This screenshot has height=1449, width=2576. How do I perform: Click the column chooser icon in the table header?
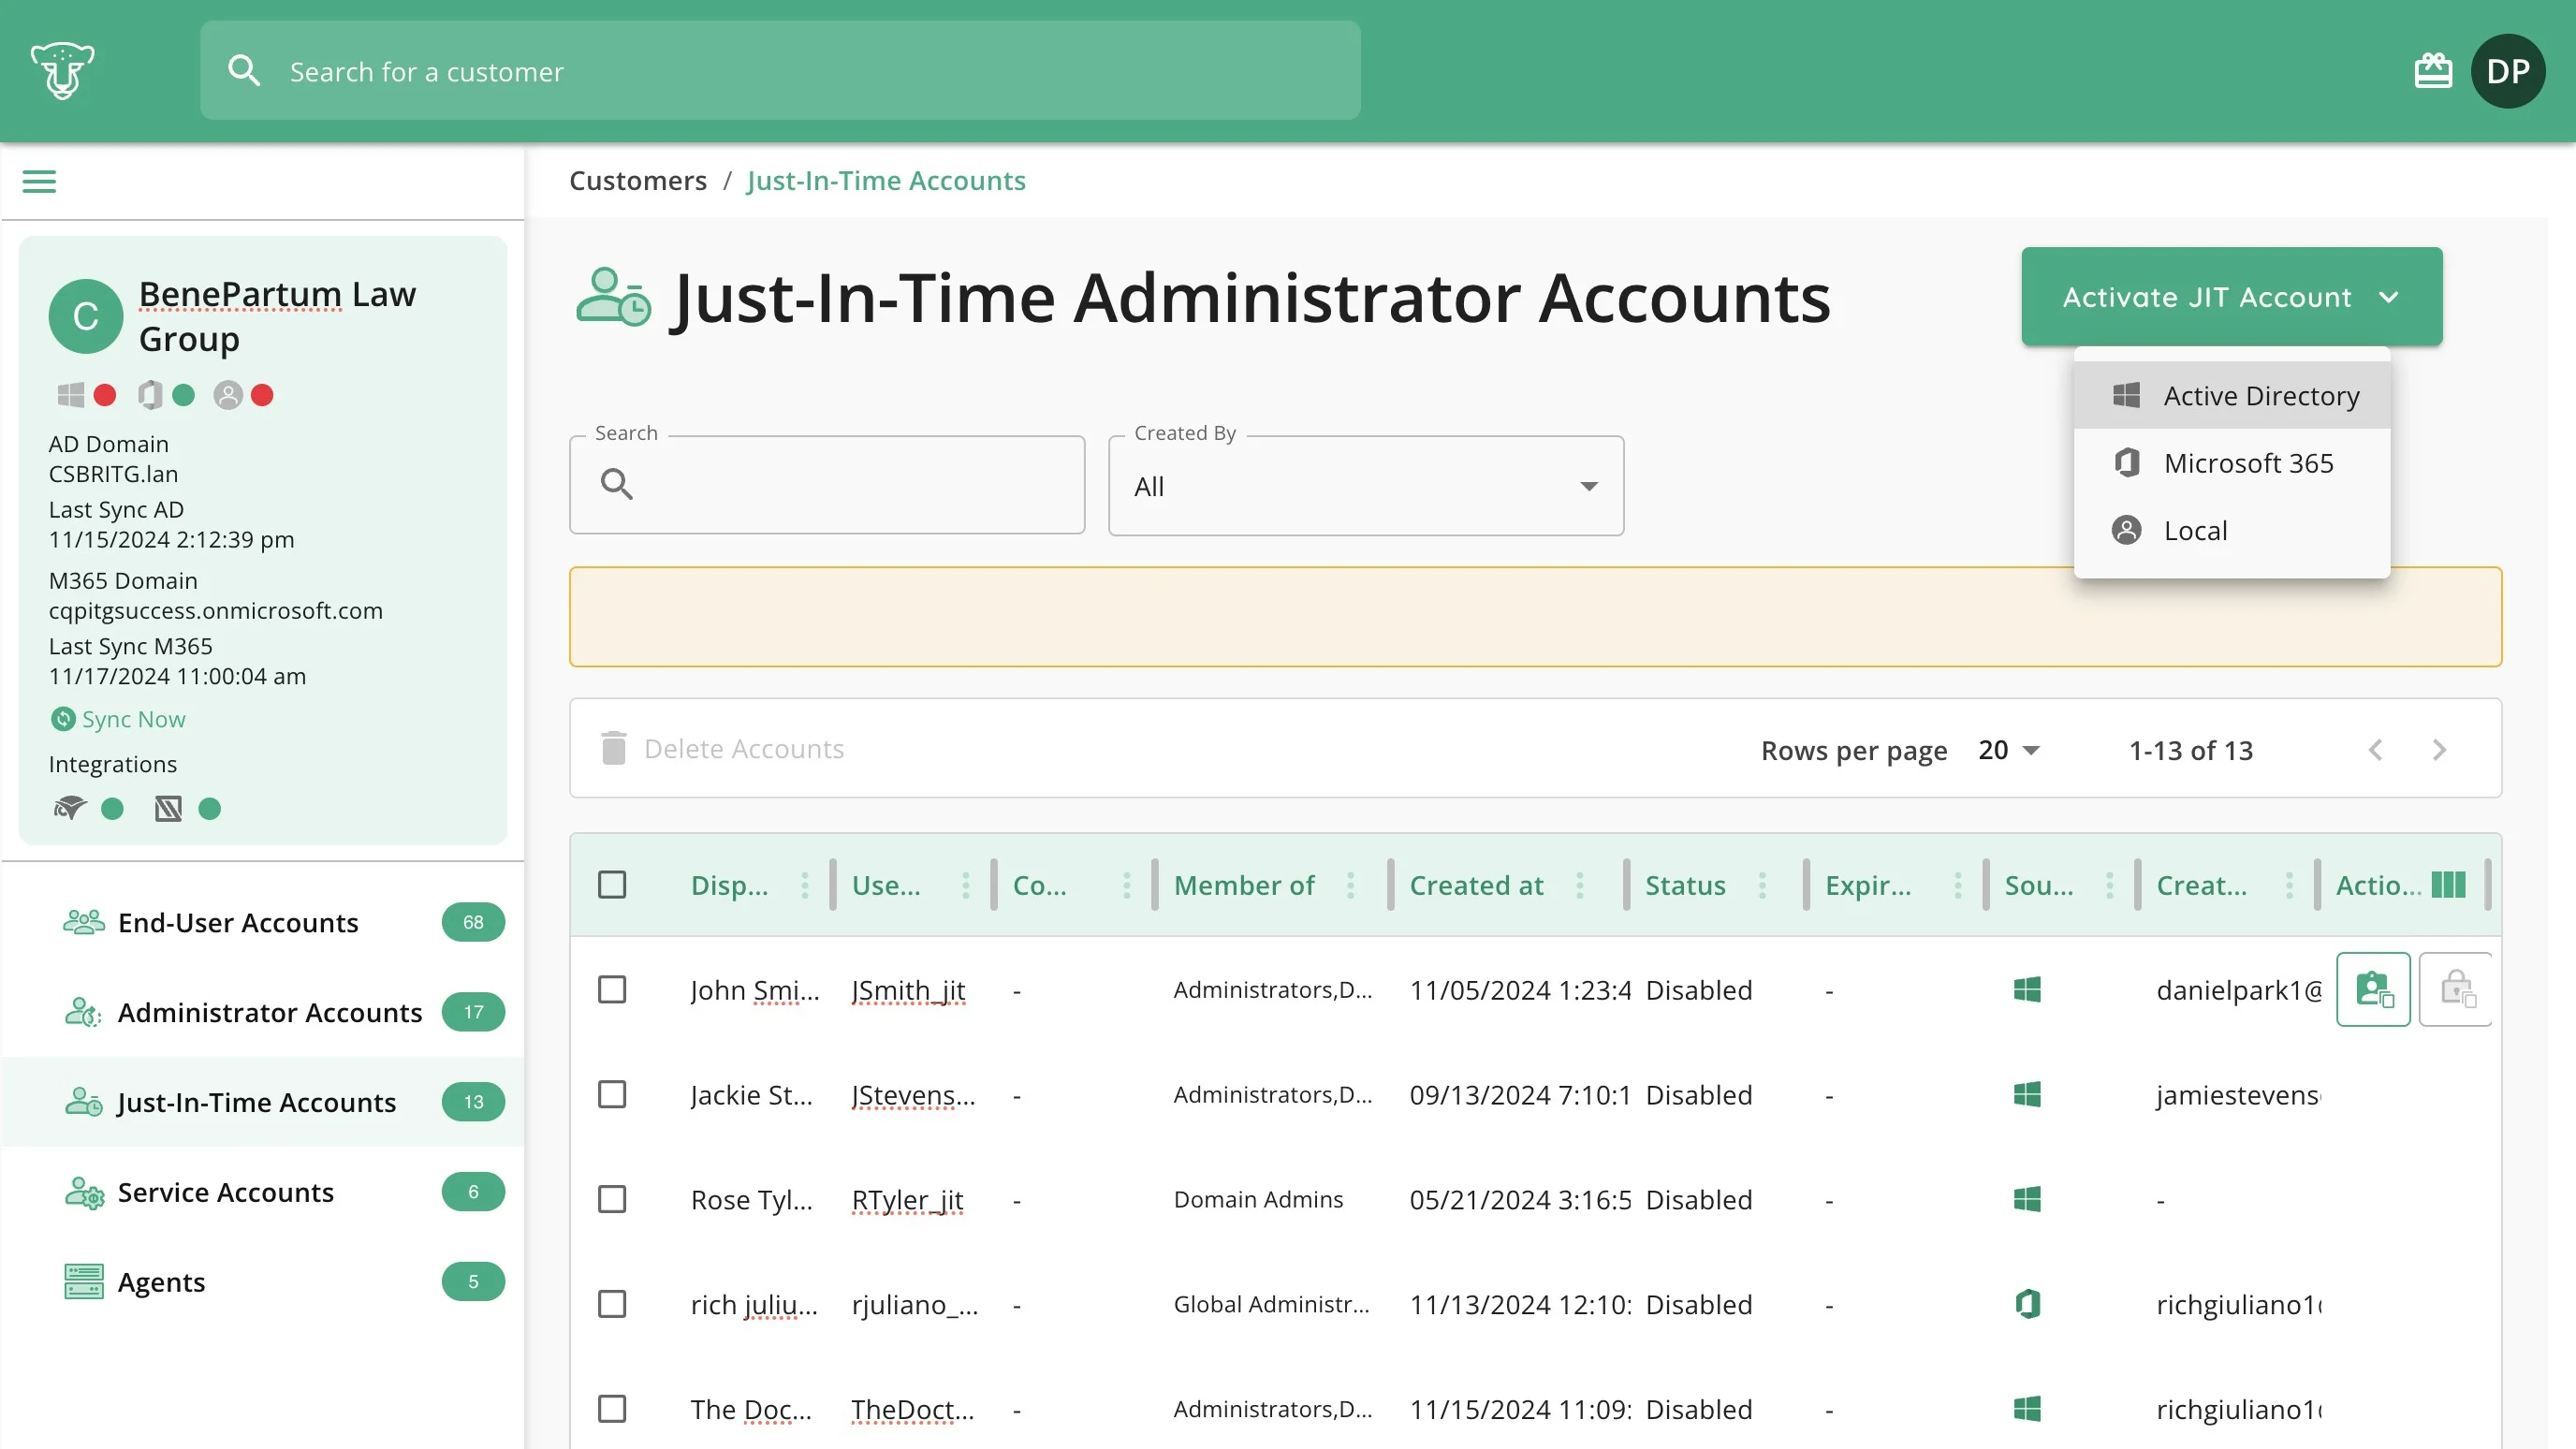pyautogui.click(x=2448, y=885)
